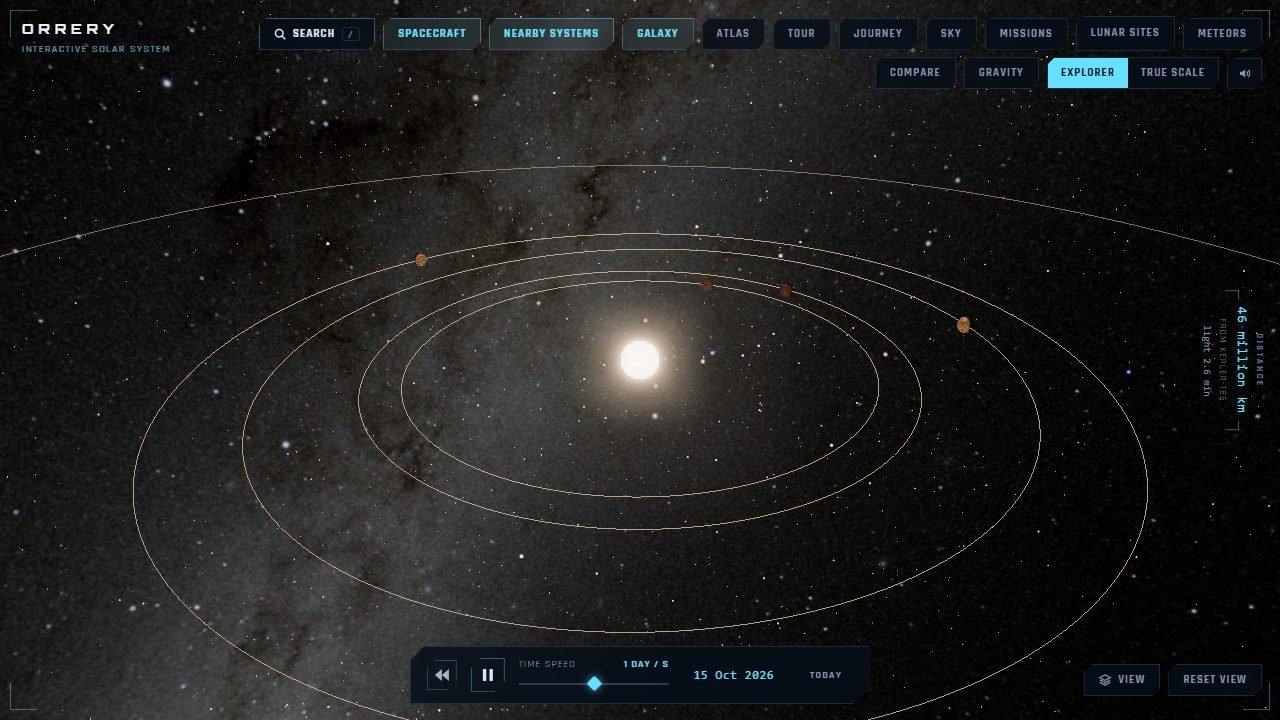
Task: Switch to True Scale mode
Action: coord(1173,73)
